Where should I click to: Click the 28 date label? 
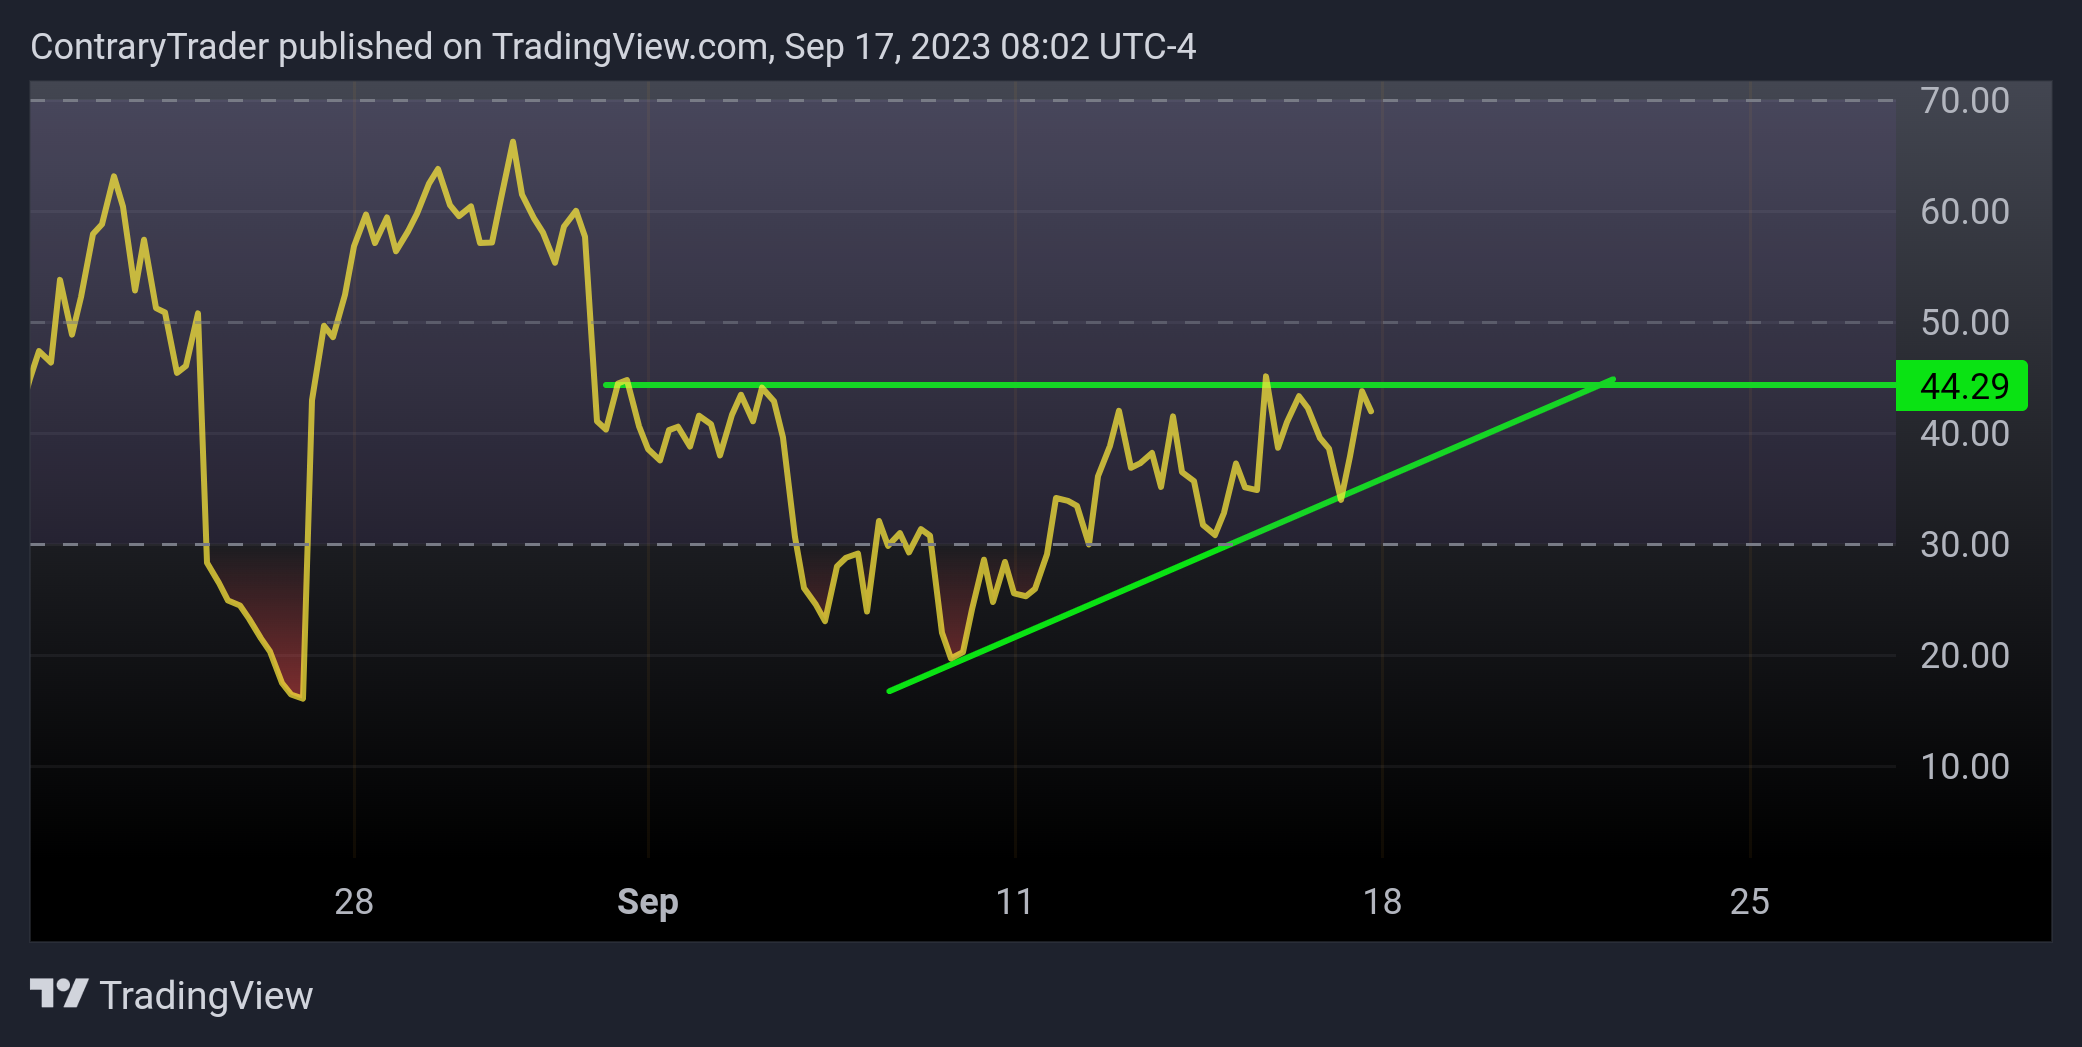[354, 902]
